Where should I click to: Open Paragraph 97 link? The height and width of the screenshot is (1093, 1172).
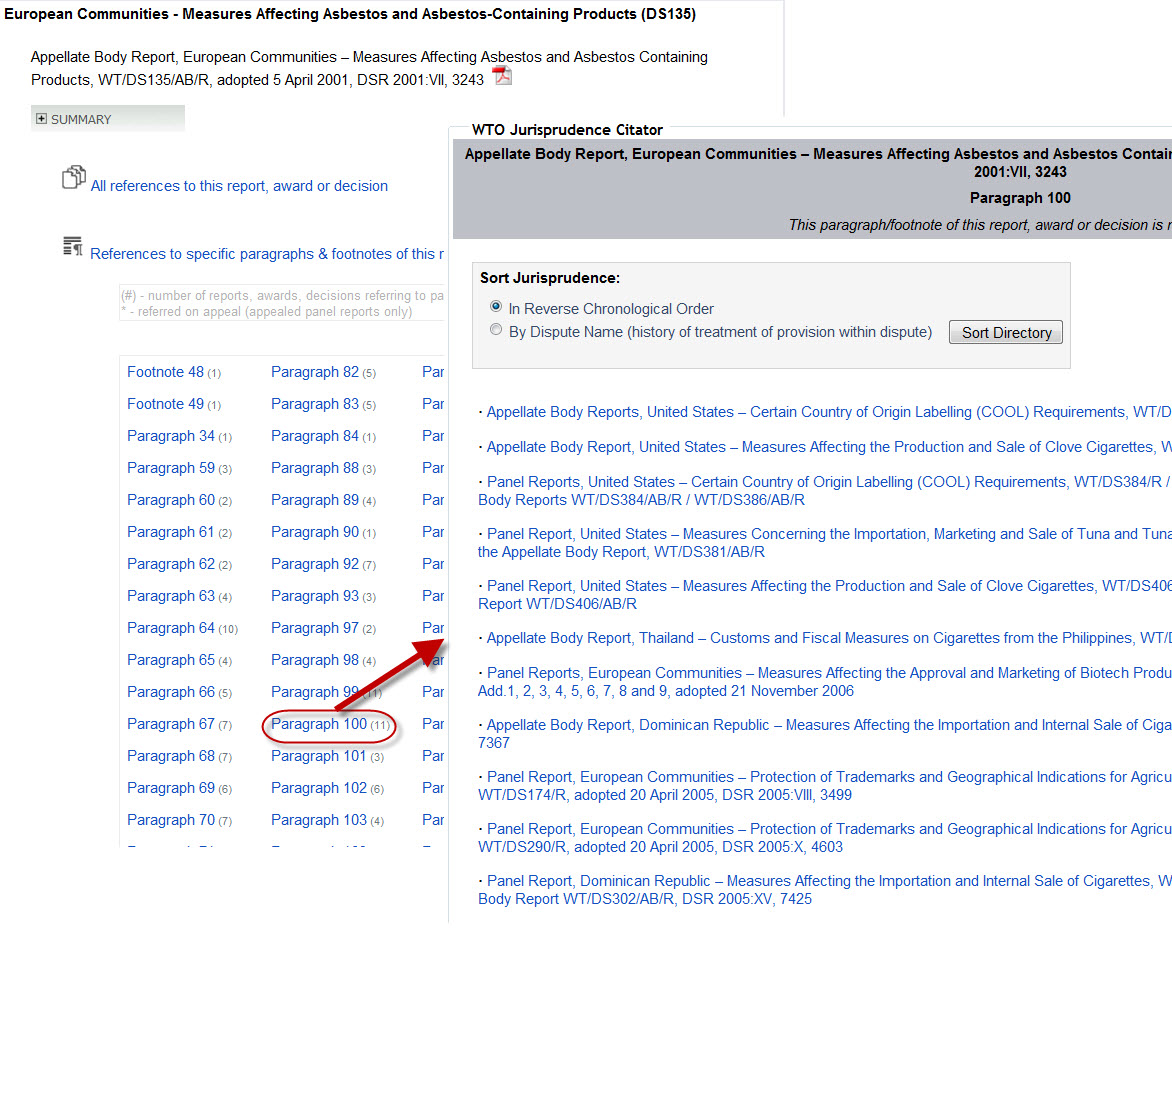point(315,629)
